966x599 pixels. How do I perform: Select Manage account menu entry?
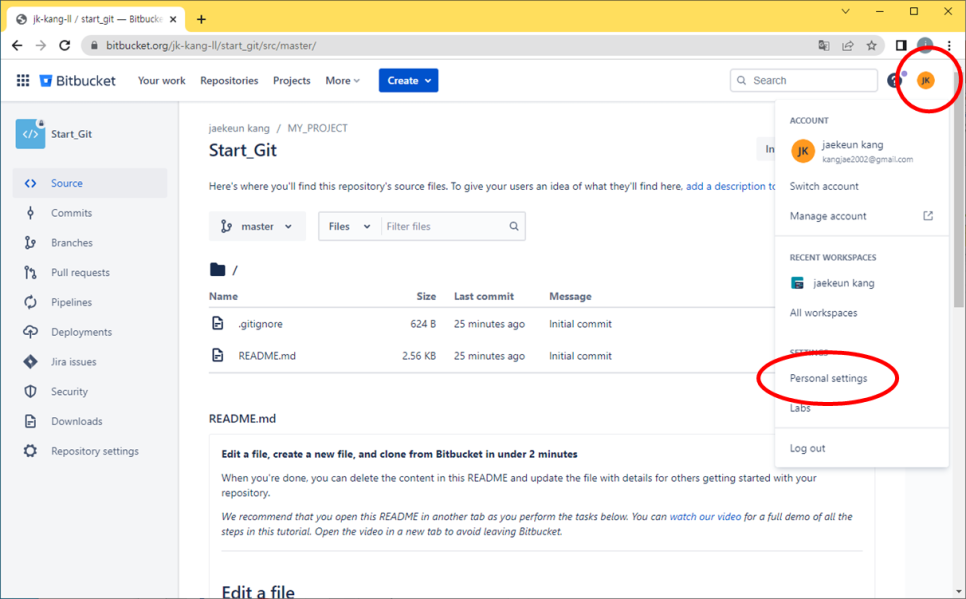coord(861,216)
